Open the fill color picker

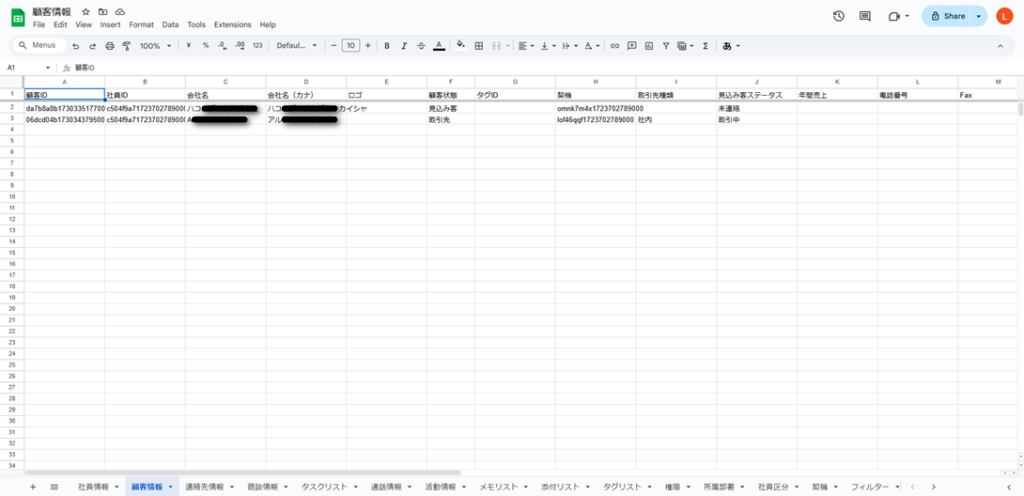tap(460, 46)
